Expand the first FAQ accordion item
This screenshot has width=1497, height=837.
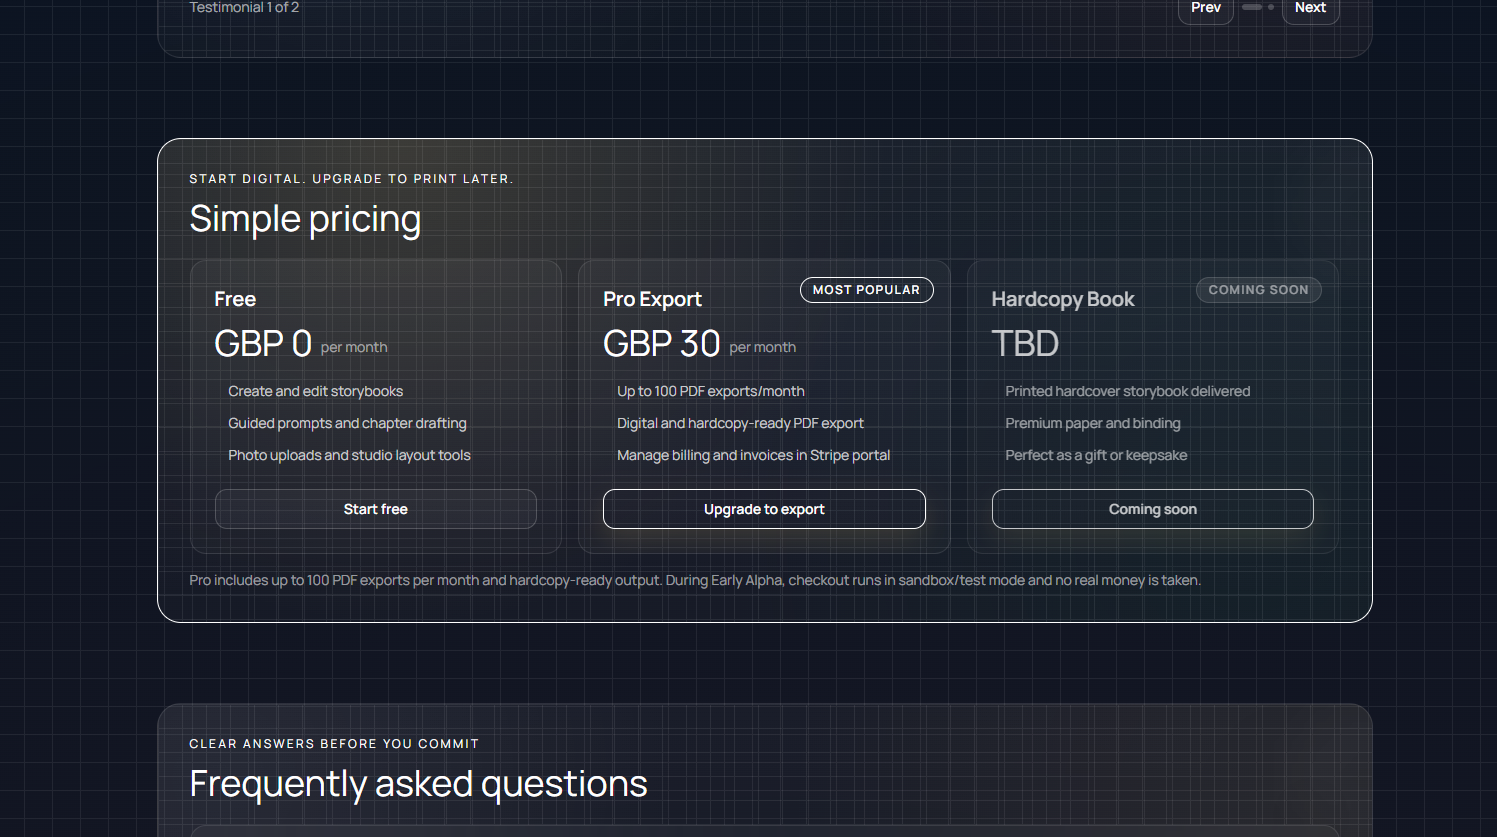pyautogui.click(x=765, y=832)
